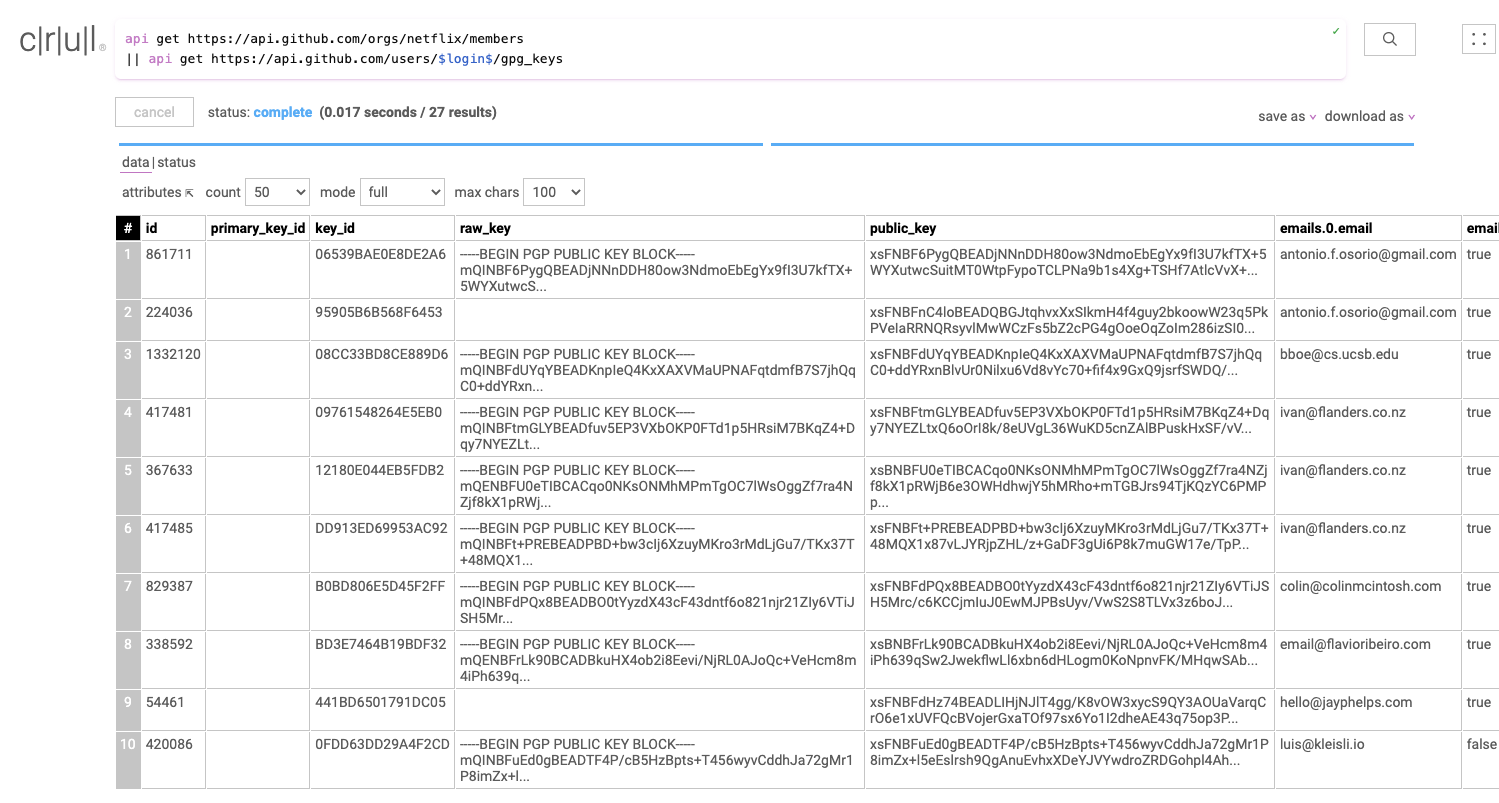Image resolution: width=1499 pixels, height=803 pixels.
Task: Click the # header cell in table
Action: tap(127, 228)
